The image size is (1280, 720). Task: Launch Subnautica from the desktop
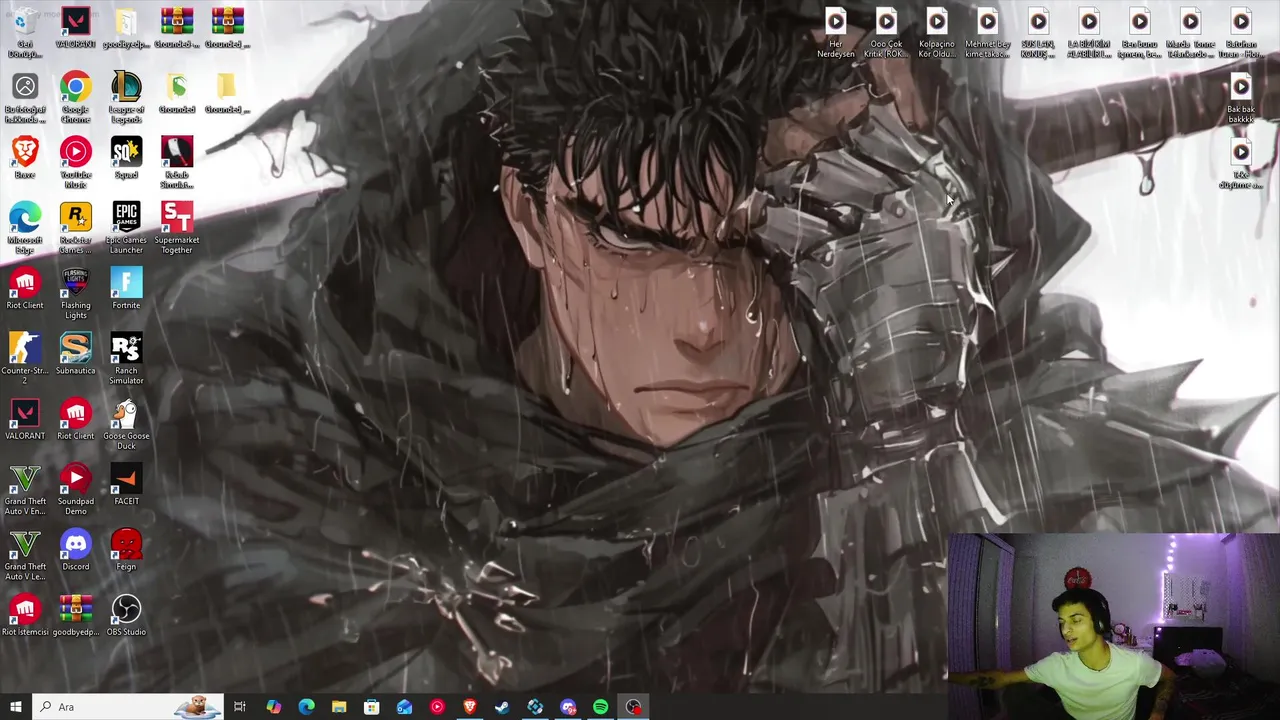pyautogui.click(x=75, y=354)
